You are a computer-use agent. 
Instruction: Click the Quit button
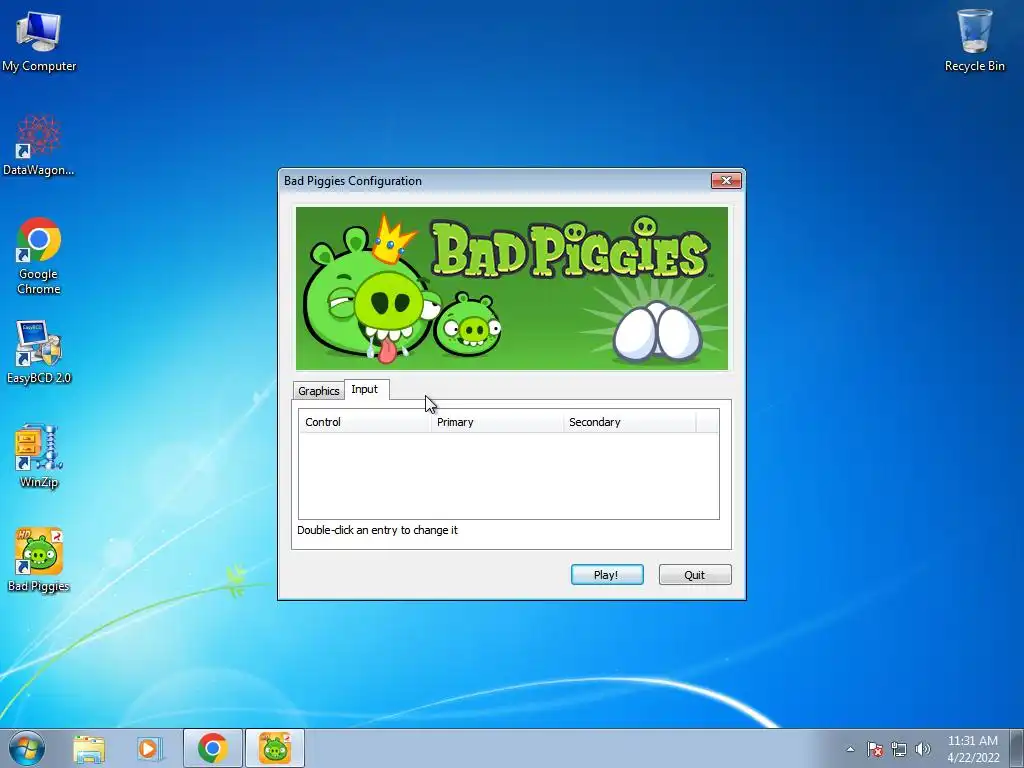695,575
